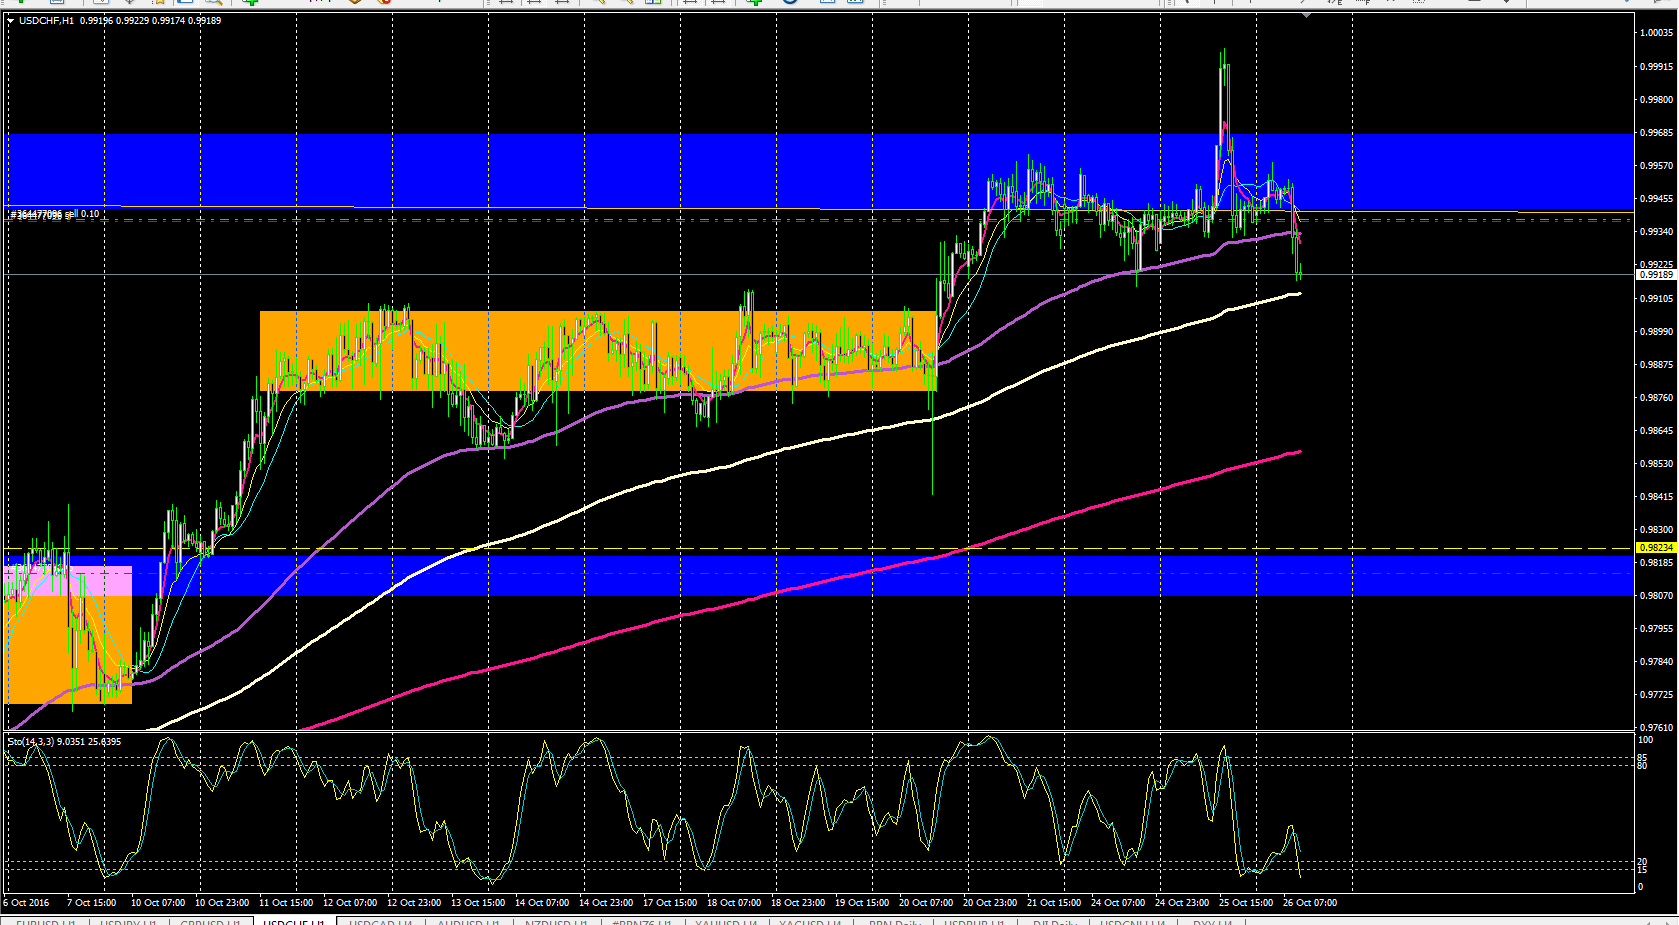Click the 20 Oct 23:00 time label

[990, 903]
